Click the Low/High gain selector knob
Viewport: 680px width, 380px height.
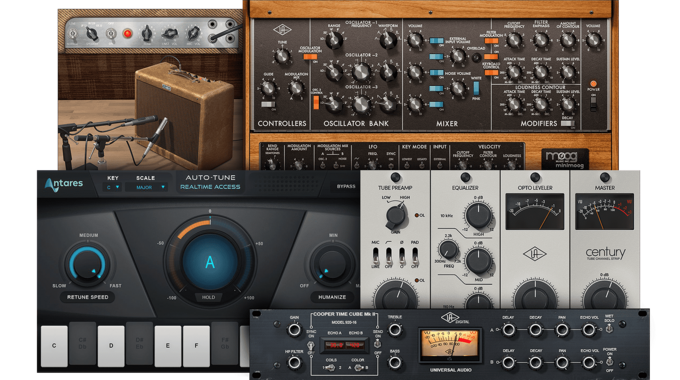(x=396, y=216)
